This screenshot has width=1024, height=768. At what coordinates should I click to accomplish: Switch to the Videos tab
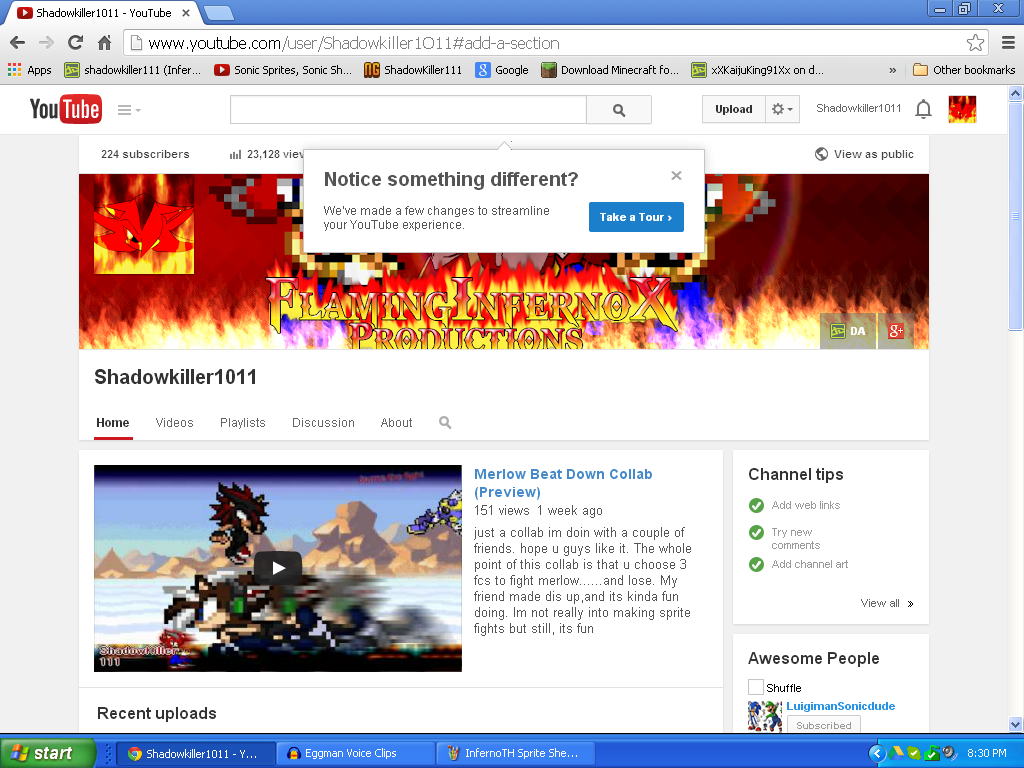(174, 423)
